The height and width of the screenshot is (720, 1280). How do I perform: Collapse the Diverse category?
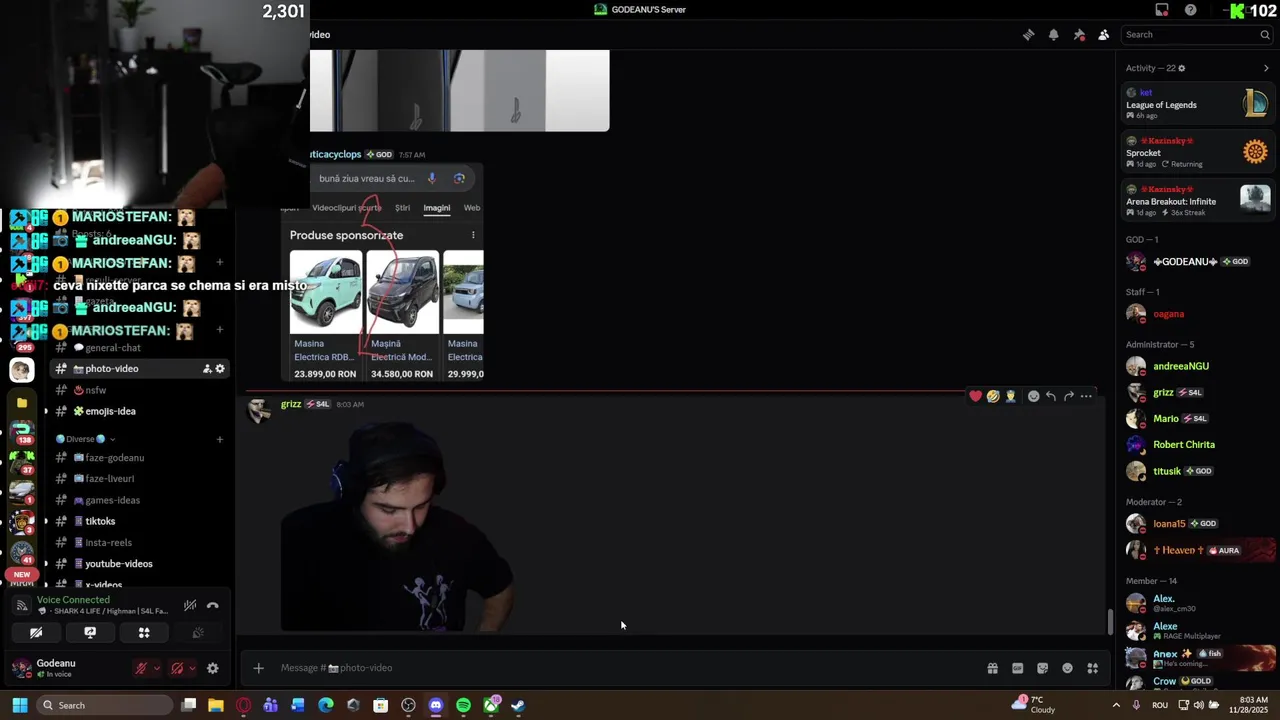(85, 439)
